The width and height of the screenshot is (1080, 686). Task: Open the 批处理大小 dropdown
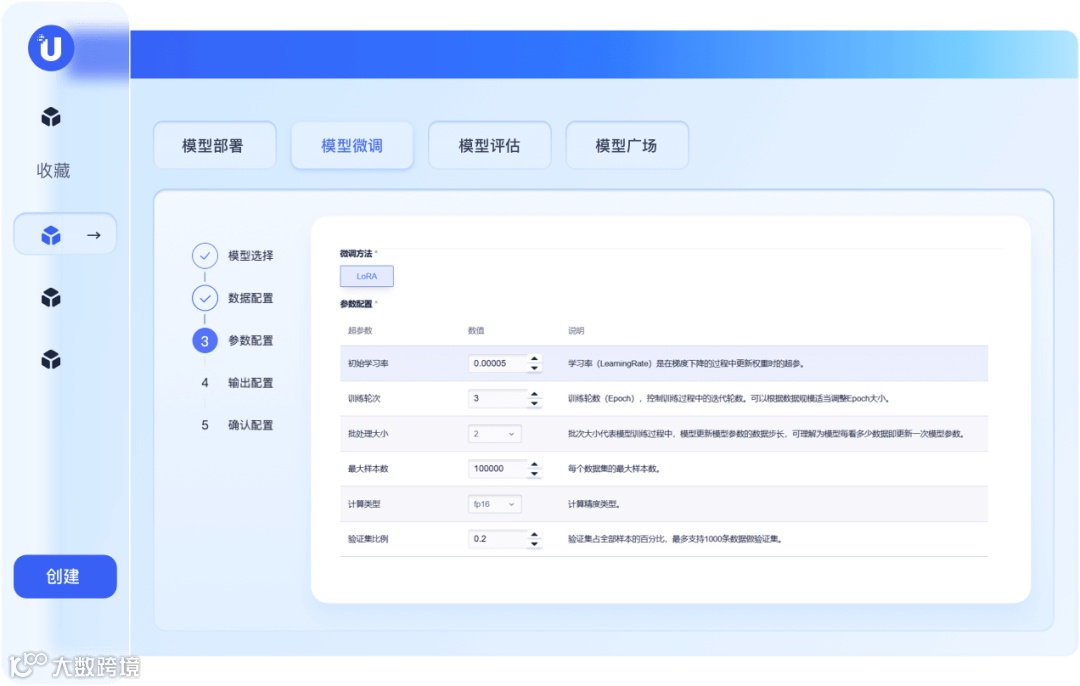(495, 434)
